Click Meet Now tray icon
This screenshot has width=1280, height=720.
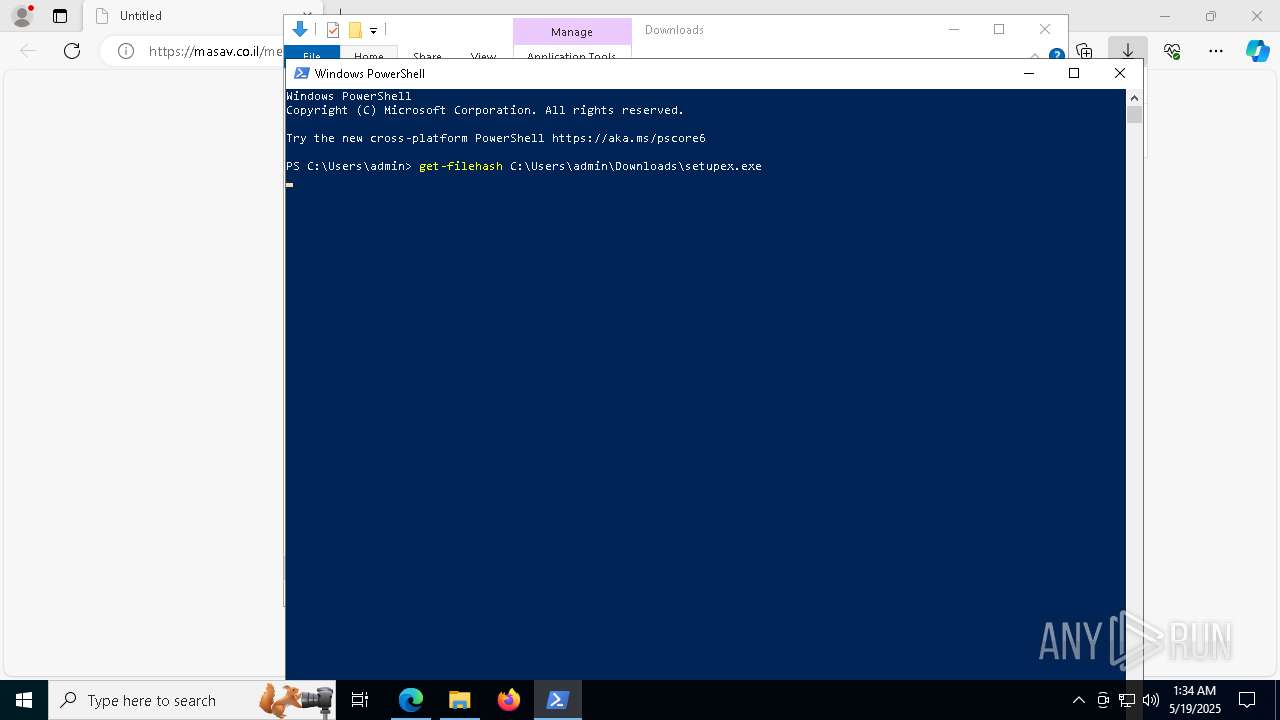(x=1103, y=700)
